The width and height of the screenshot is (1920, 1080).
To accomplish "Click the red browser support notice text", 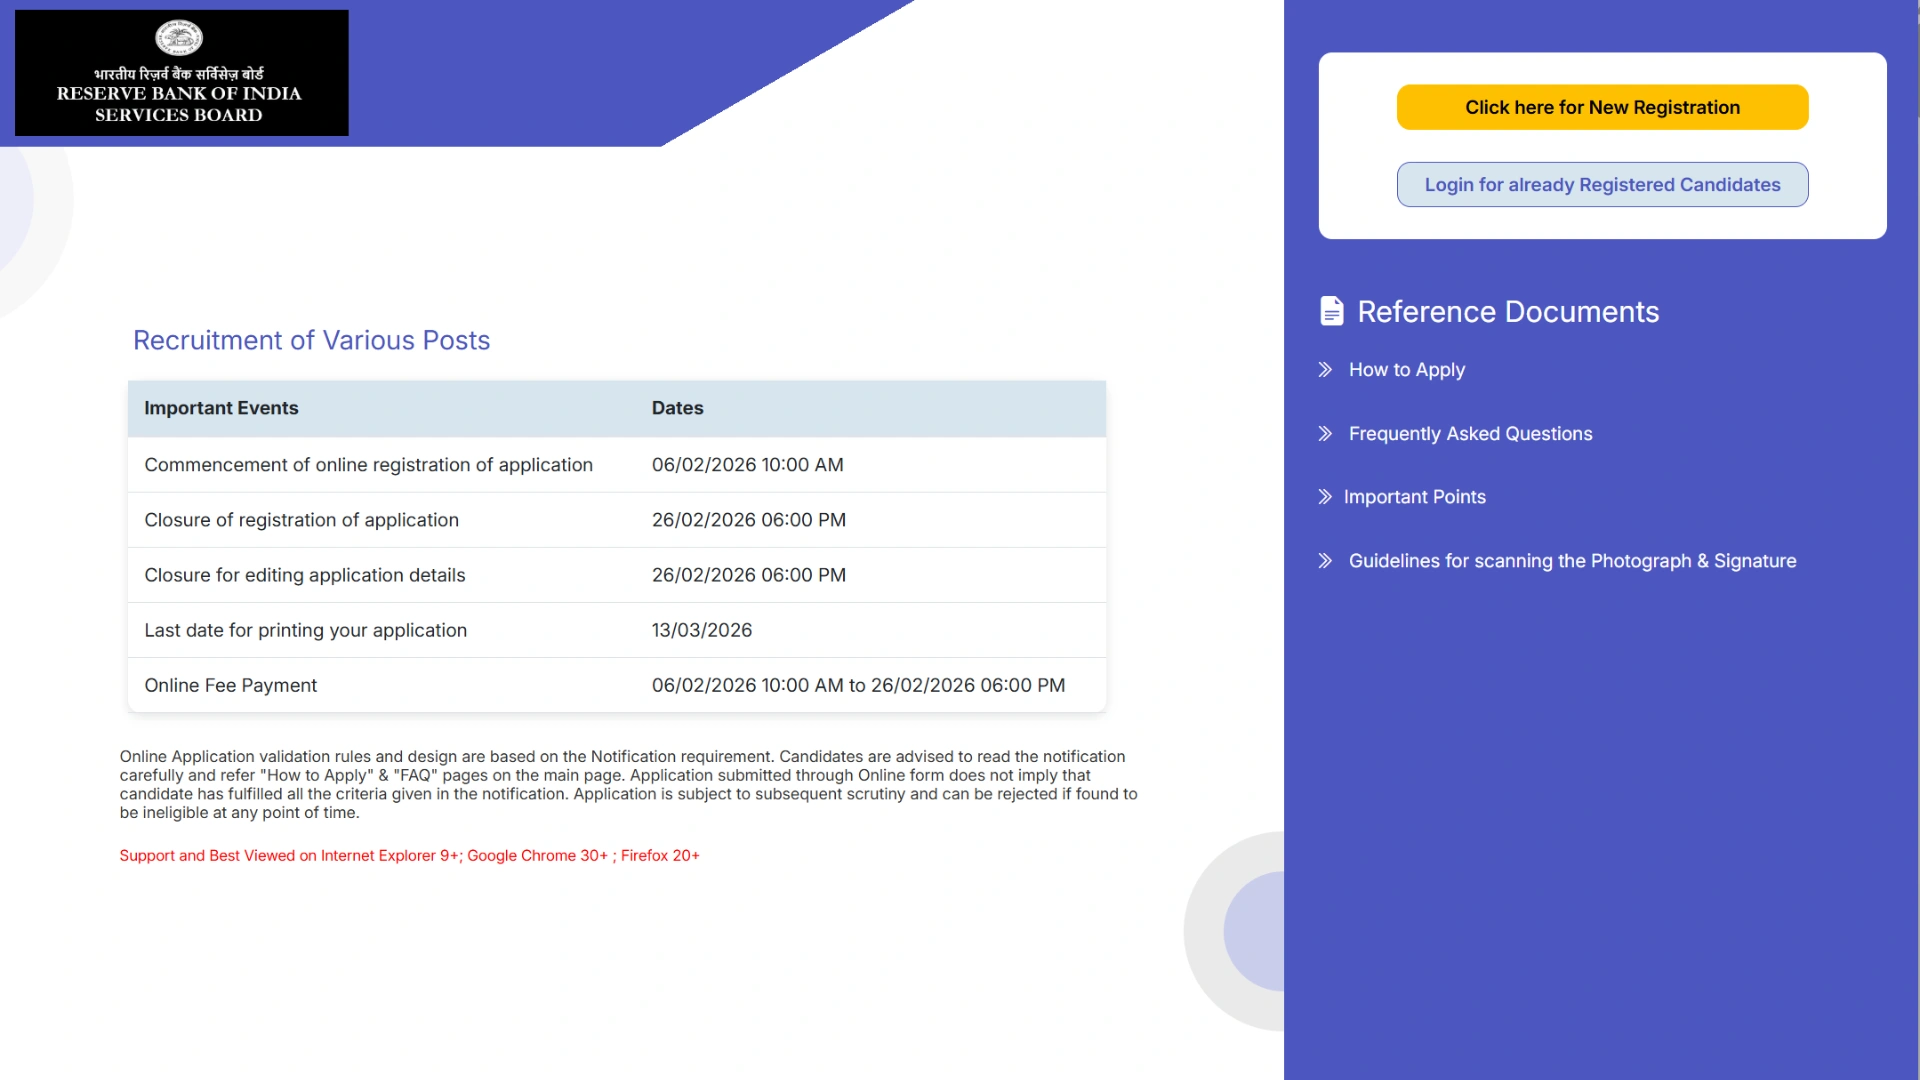I will (409, 855).
